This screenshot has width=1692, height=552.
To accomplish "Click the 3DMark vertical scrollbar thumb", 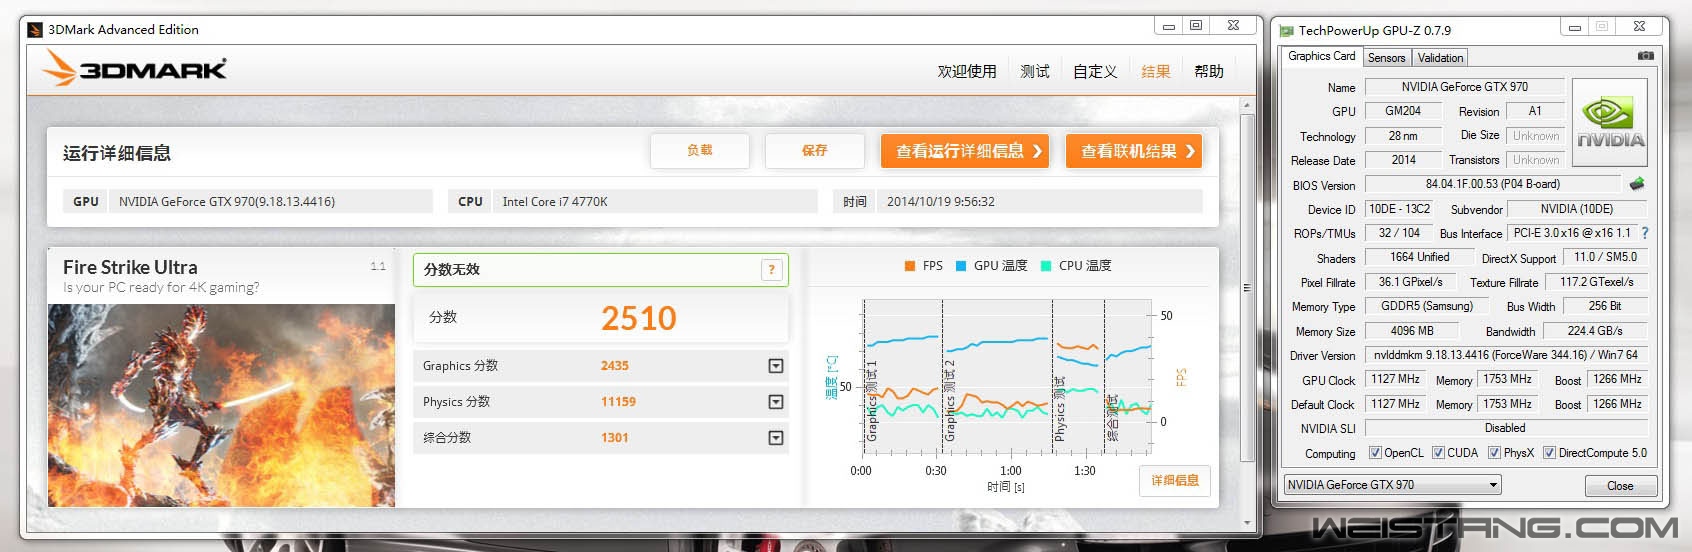I will (x=1246, y=288).
